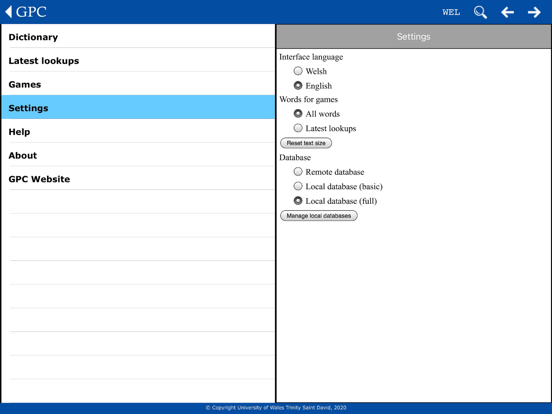Go forward with the right arrow icon
Image resolution: width=552 pixels, height=414 pixels.
pos(534,12)
